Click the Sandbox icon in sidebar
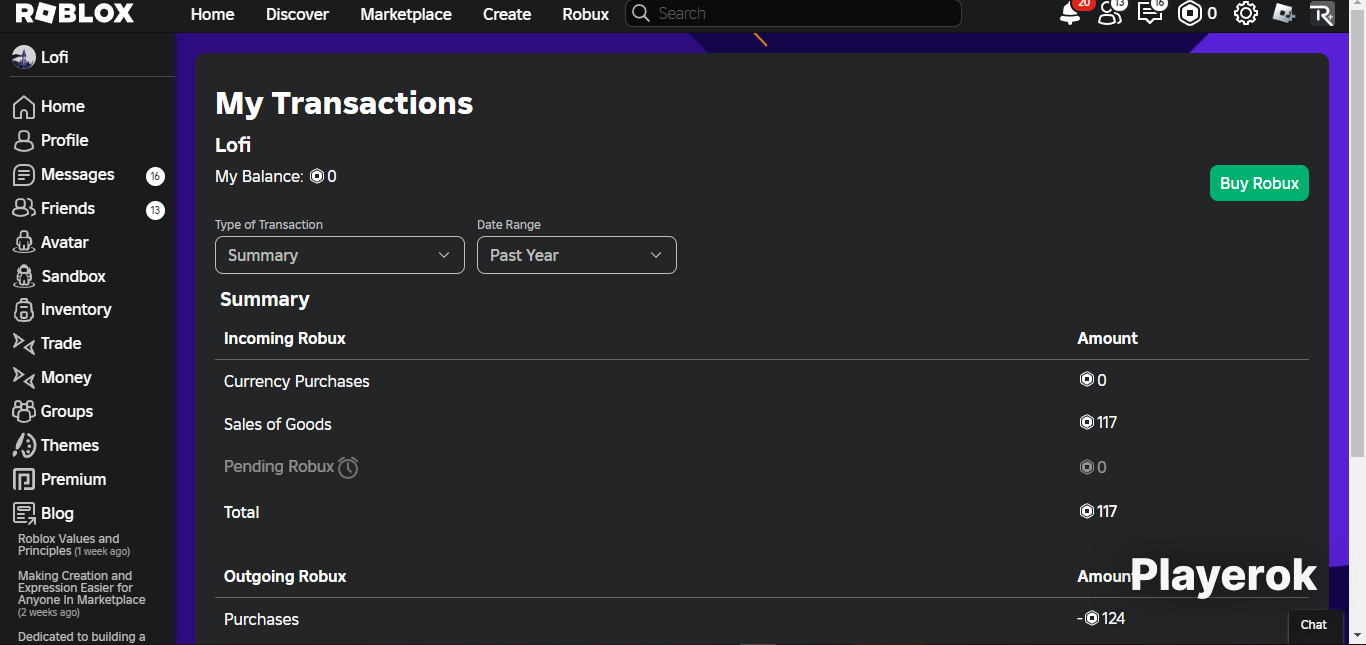Screen dimensions: 1366x645 [x=23, y=276]
